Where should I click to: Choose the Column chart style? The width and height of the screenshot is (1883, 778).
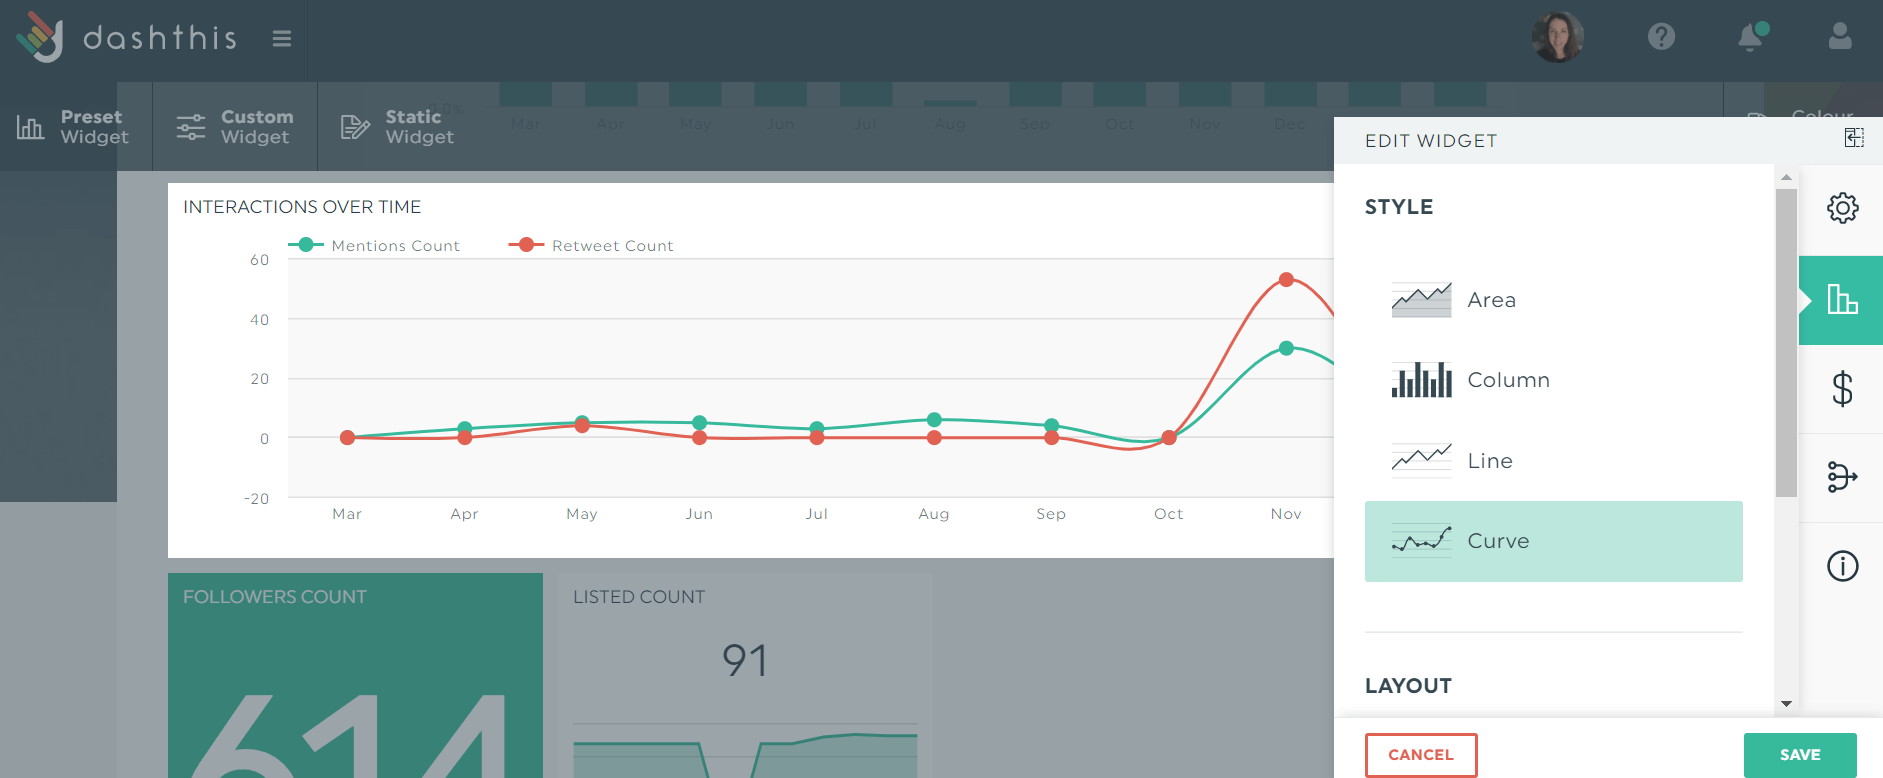pos(1554,380)
